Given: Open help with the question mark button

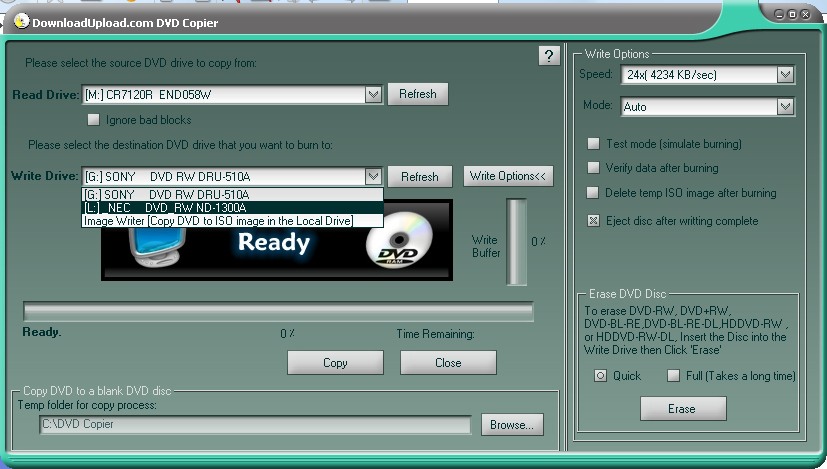Looking at the screenshot, I should [x=549, y=55].
